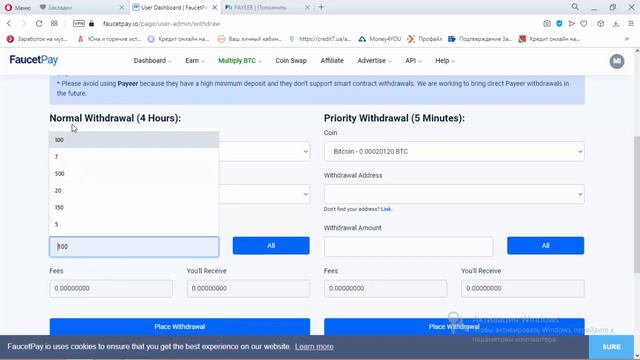Image resolution: width=640 pixels, height=360 pixels.
Task: Choose suggestion 100 from autocomplete list
Action: pyautogui.click(x=134, y=140)
